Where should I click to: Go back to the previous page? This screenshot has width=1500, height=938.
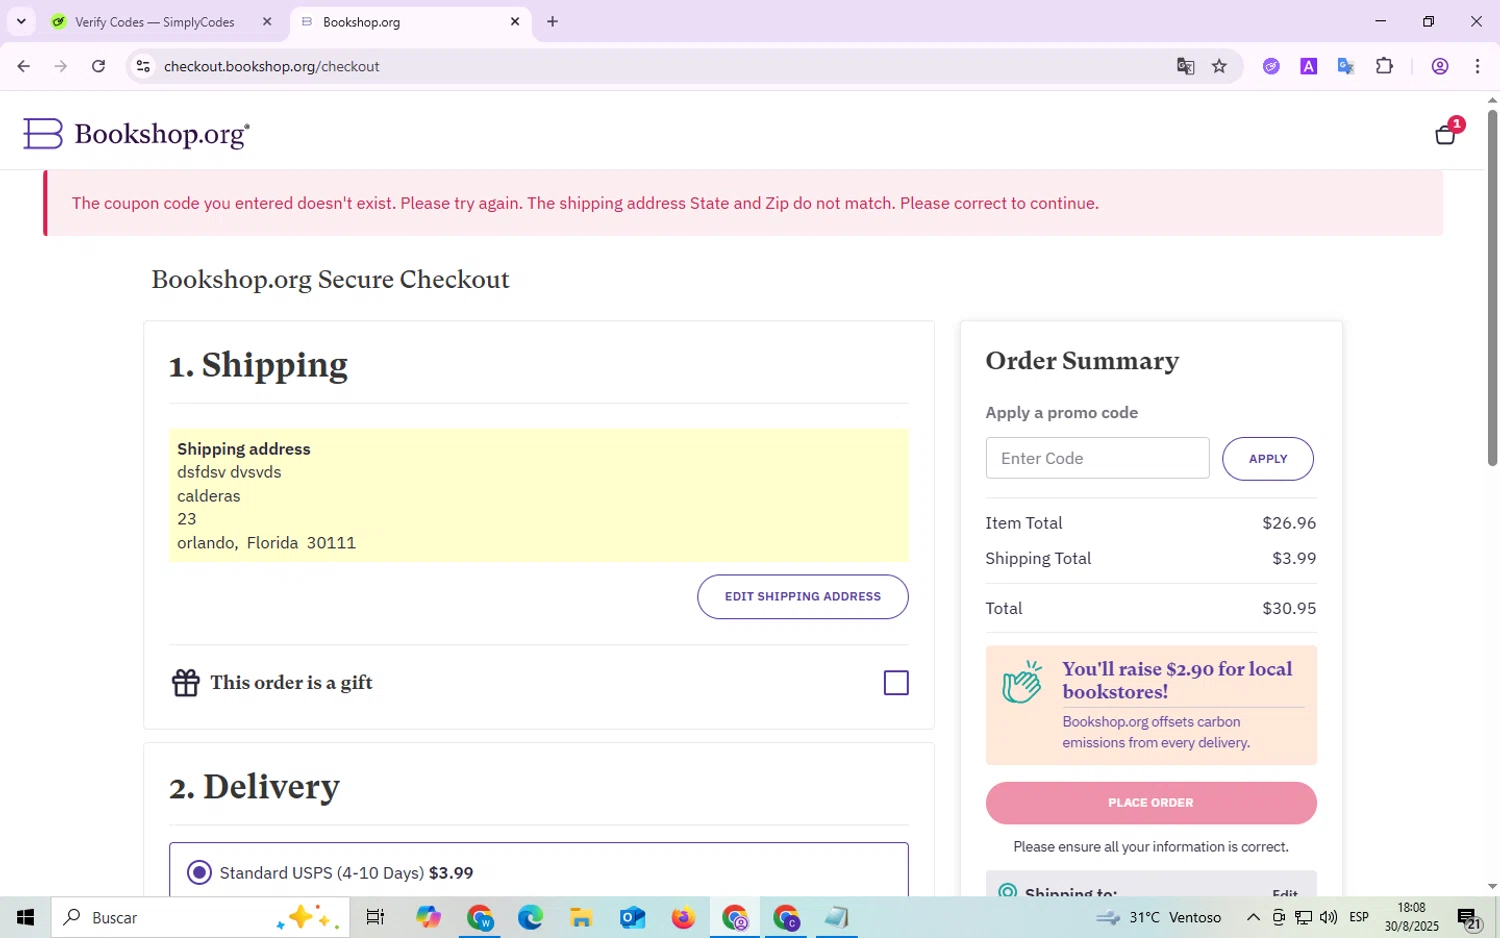23,66
